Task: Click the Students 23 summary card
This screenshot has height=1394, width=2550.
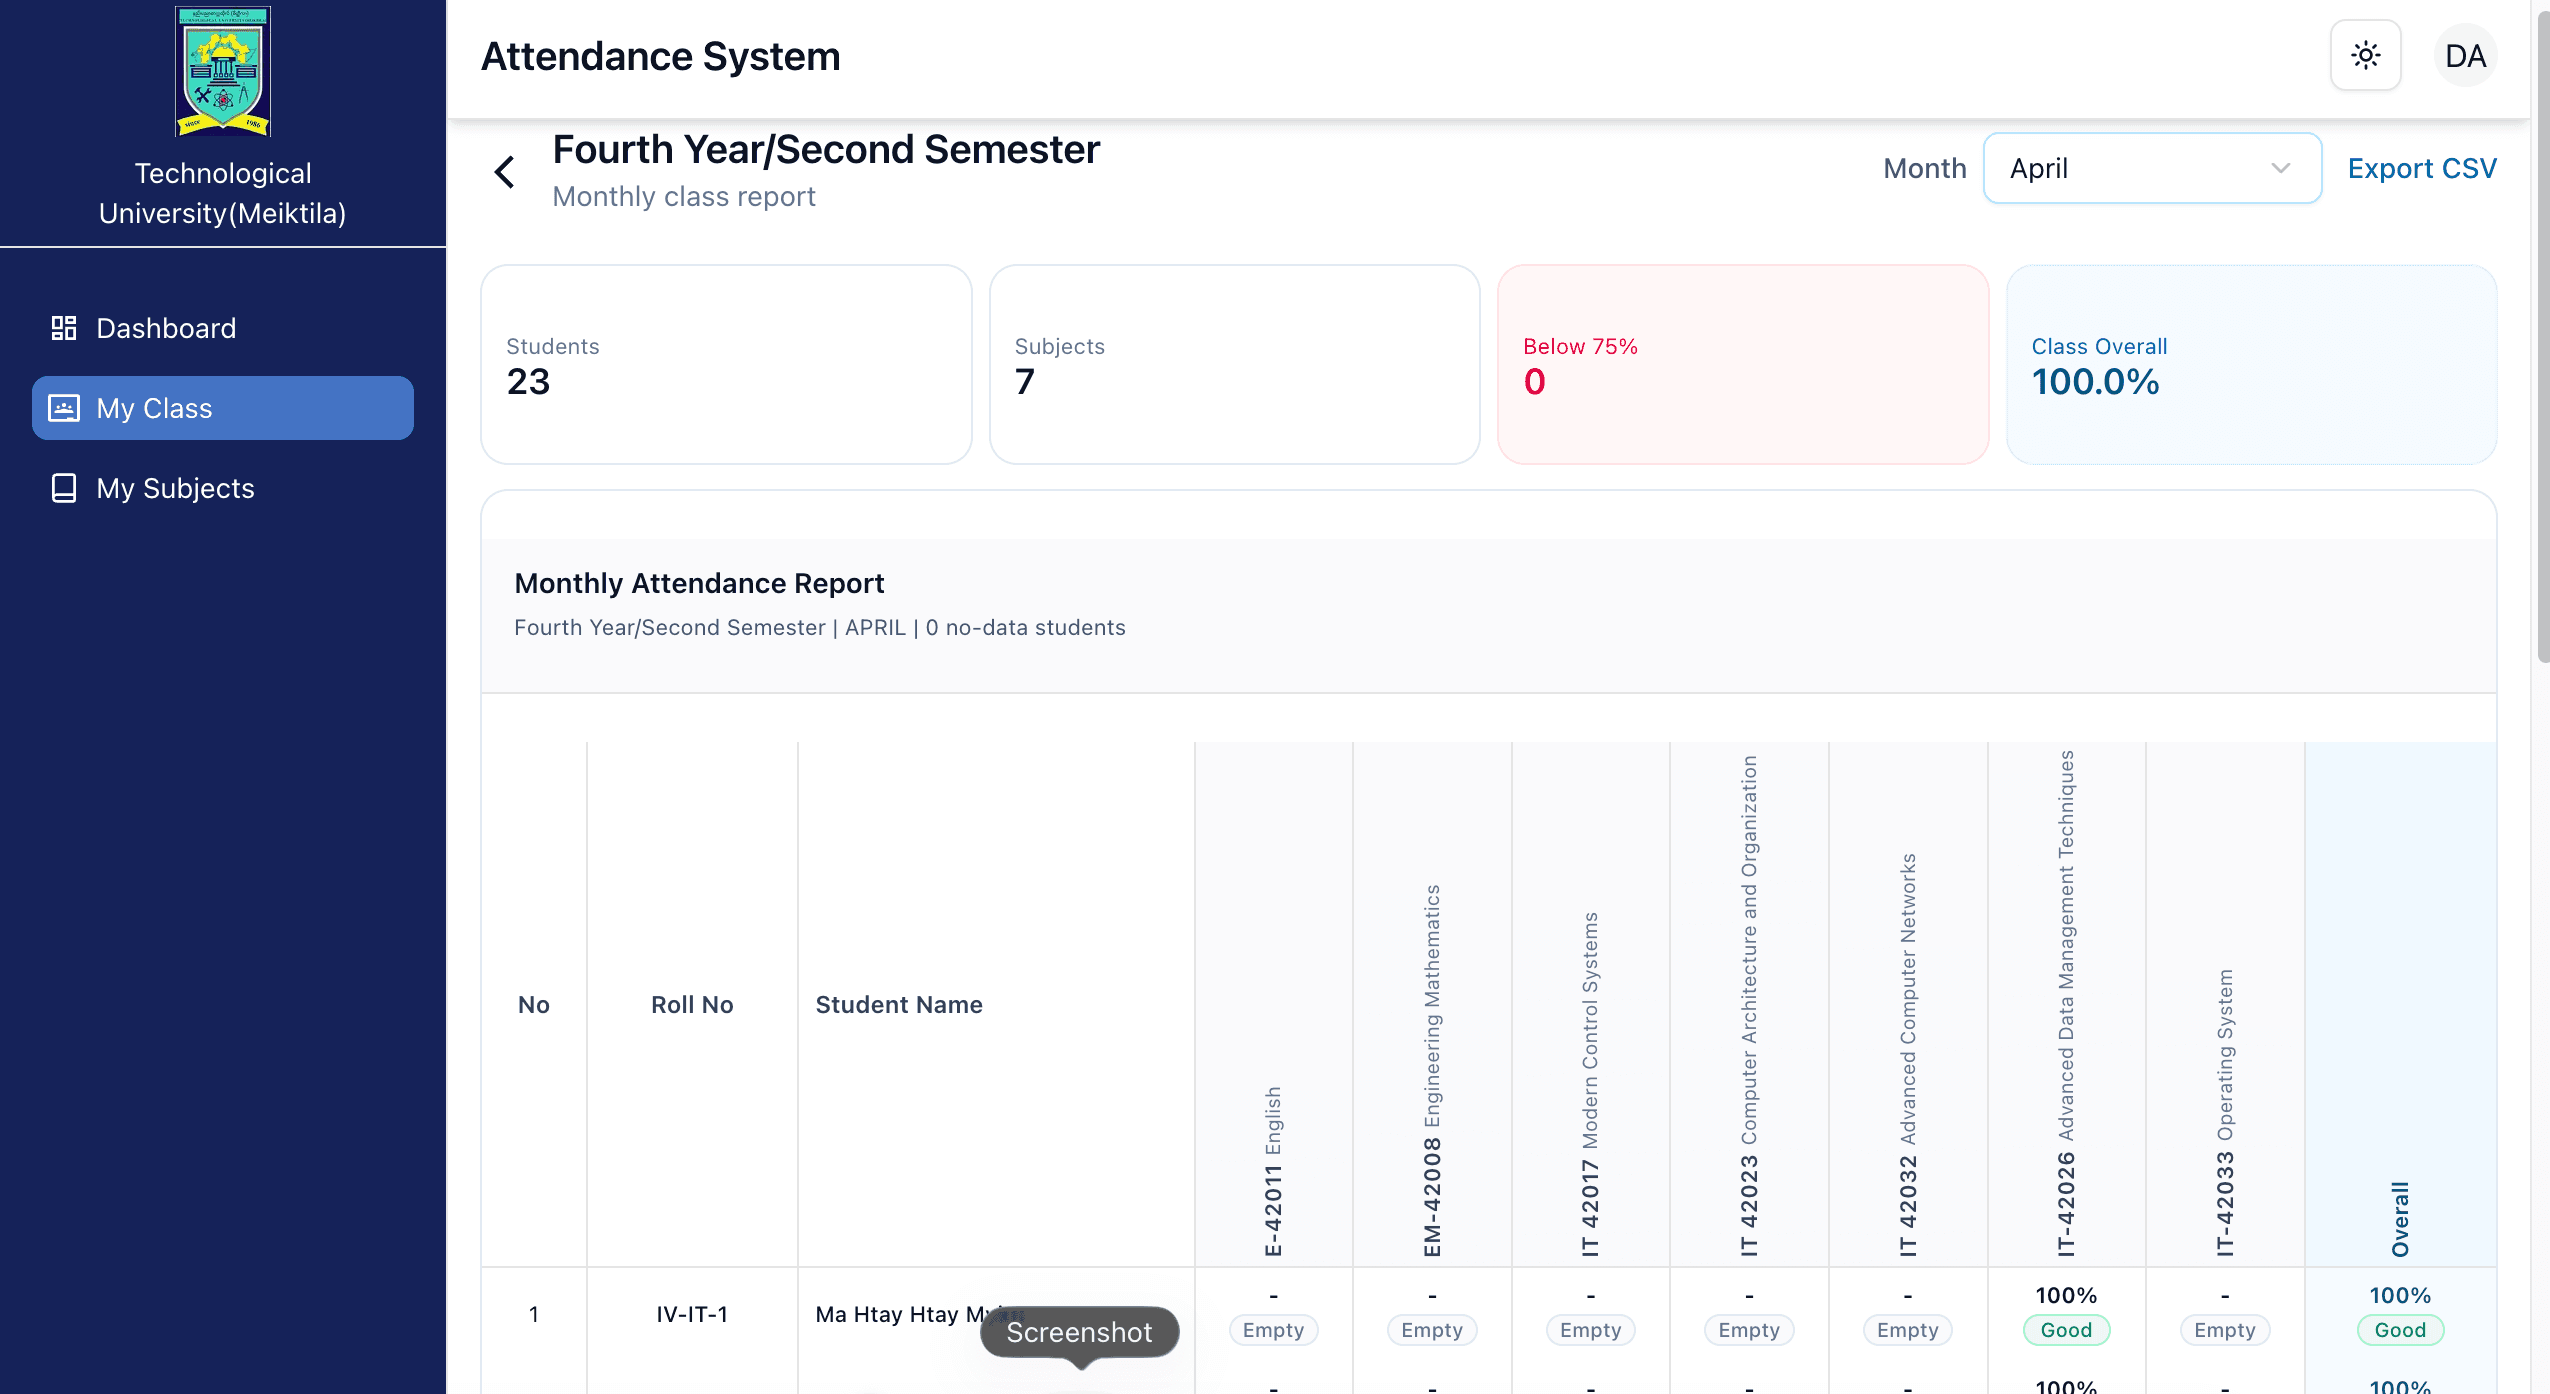Action: (x=726, y=364)
